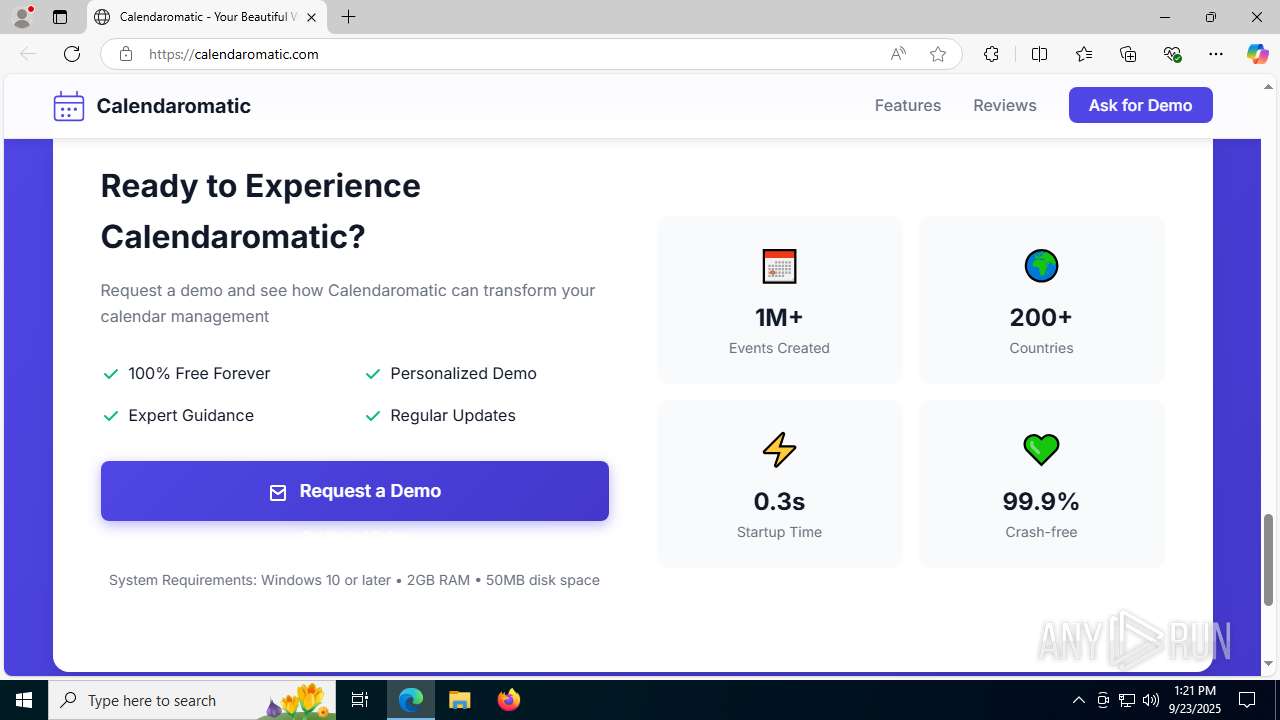Toggle the Split screen view icon
This screenshot has height=720, width=1280.
click(1039, 54)
